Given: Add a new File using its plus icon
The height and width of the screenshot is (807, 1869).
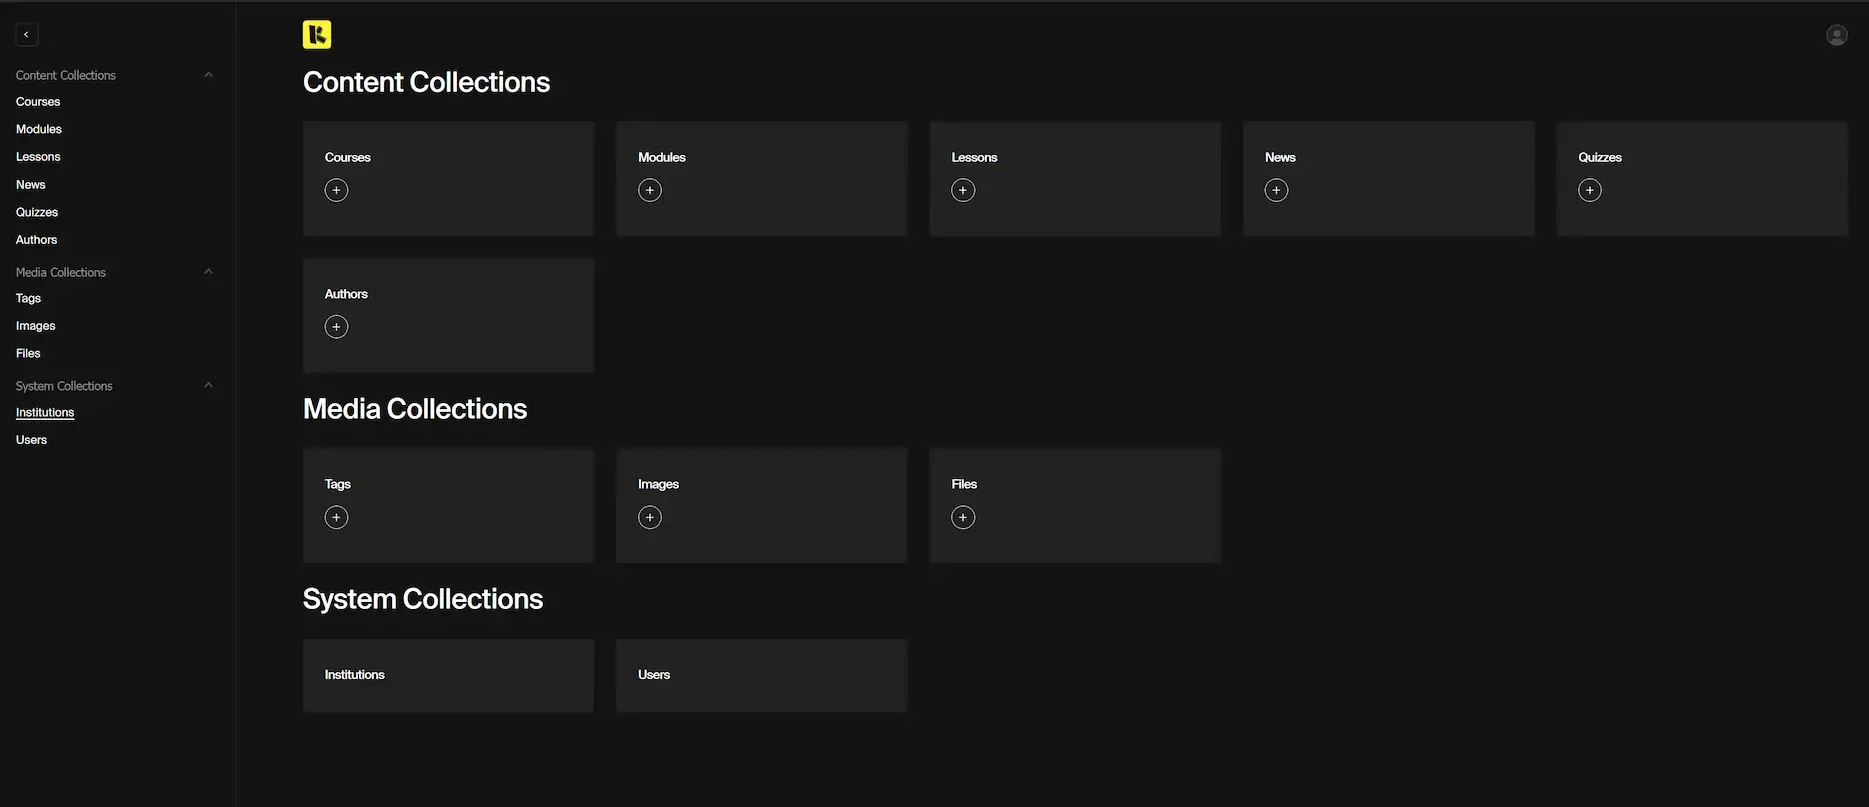Looking at the screenshot, I should pos(960,515).
